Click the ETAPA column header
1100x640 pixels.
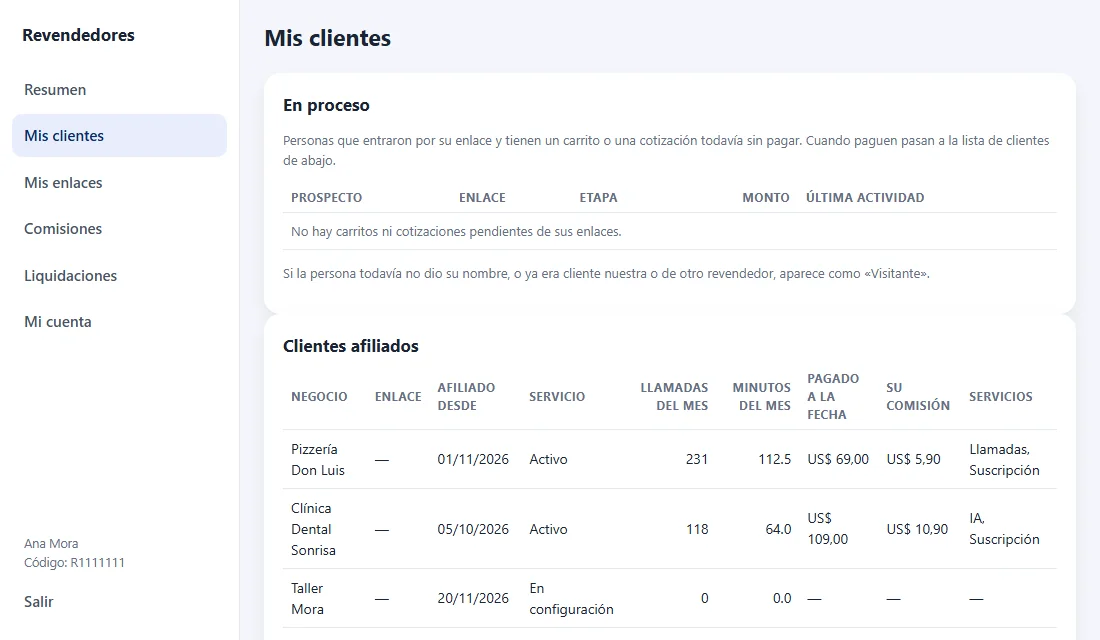pyautogui.click(x=598, y=198)
